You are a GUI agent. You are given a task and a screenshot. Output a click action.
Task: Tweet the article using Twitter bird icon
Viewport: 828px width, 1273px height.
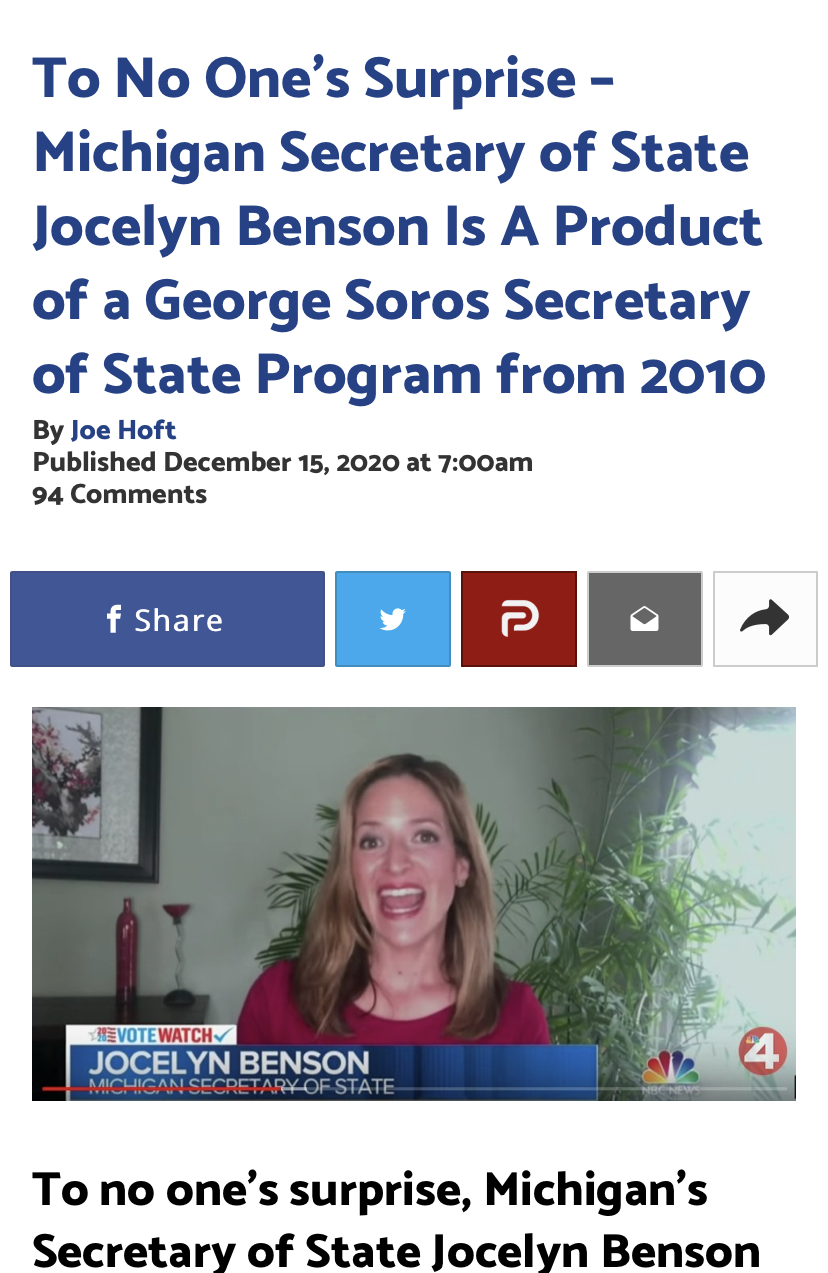pyautogui.click(x=393, y=619)
